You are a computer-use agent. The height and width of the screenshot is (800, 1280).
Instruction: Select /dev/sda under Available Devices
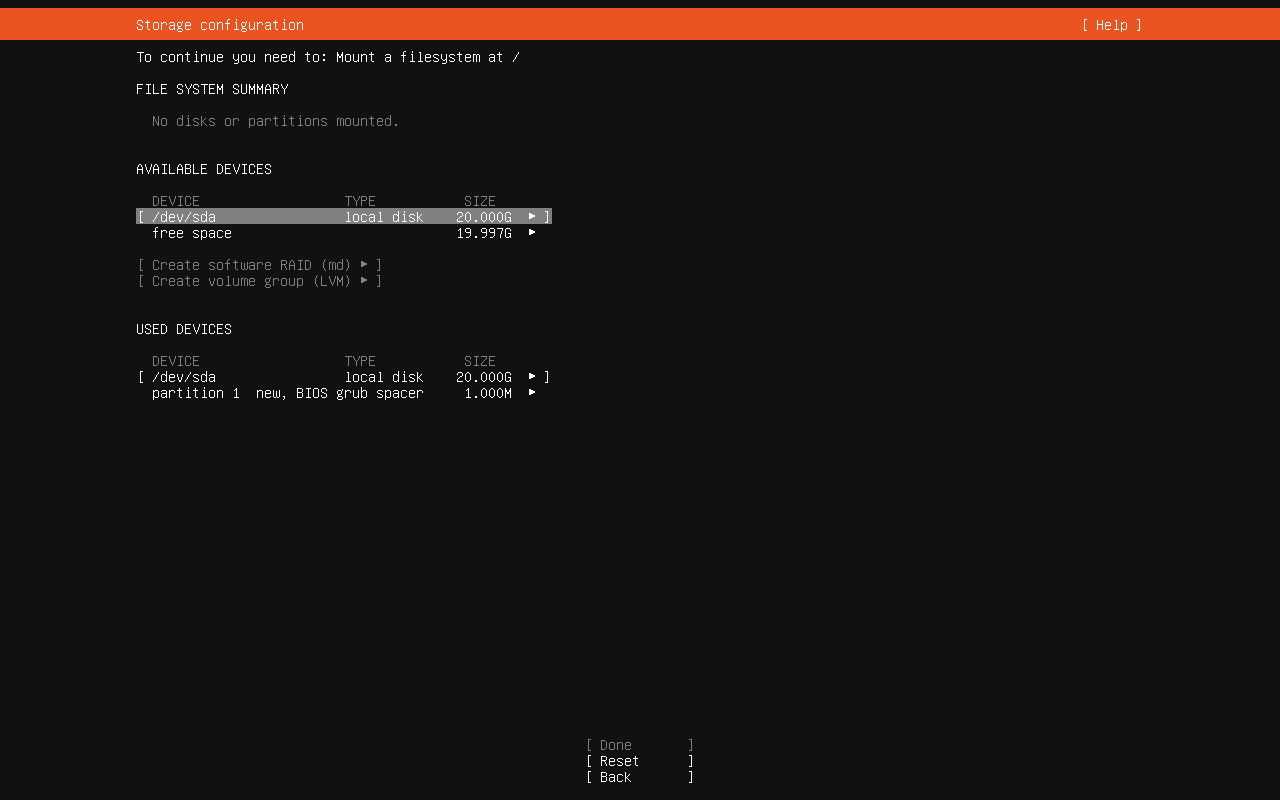coord(184,217)
